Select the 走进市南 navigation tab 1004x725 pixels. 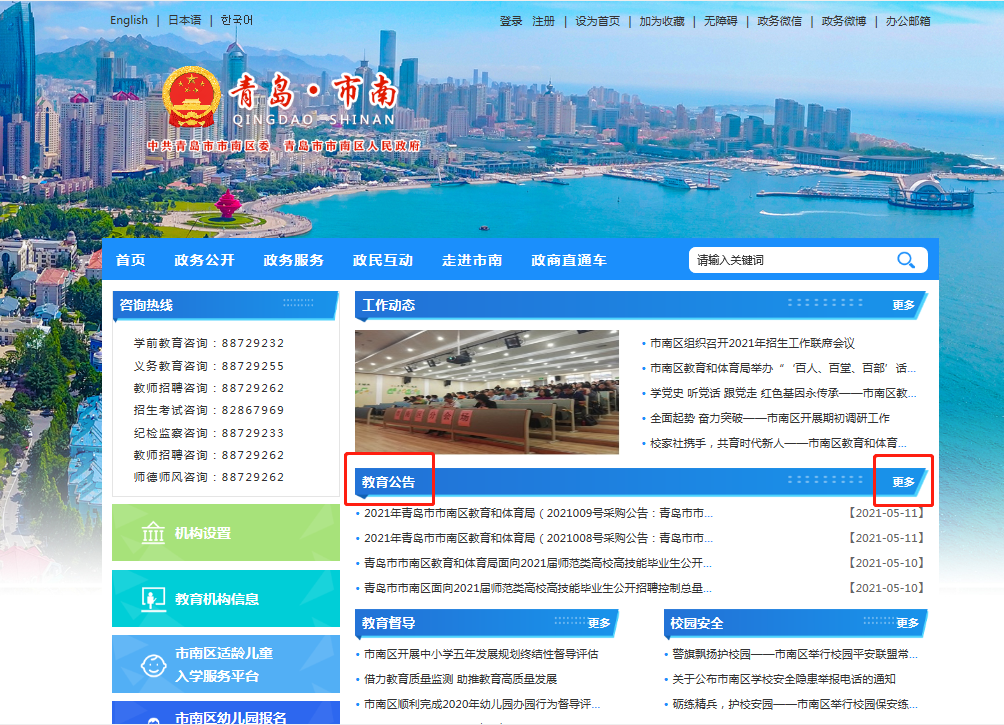pyautogui.click(x=471, y=260)
